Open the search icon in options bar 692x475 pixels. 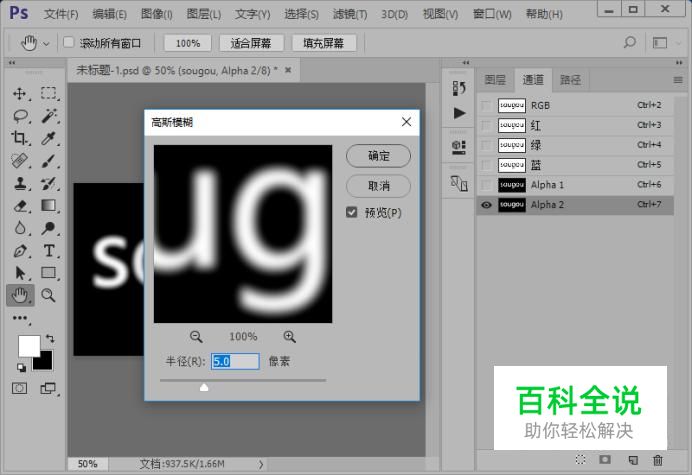pyautogui.click(x=630, y=42)
